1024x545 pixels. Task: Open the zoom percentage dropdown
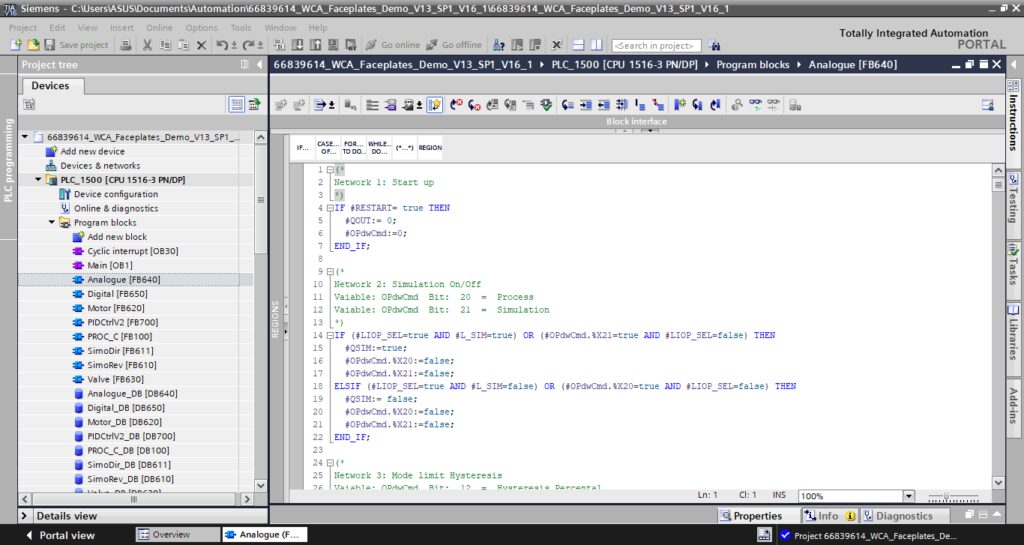(x=908, y=496)
